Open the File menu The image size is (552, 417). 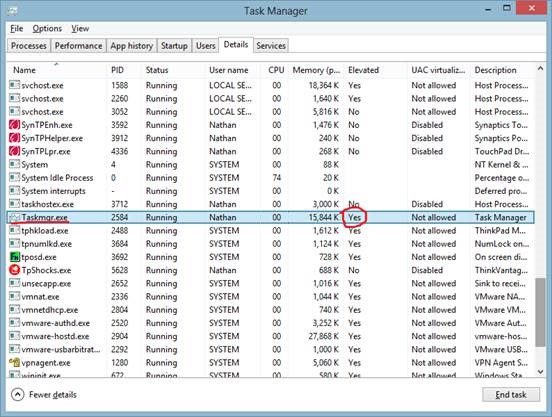(x=17, y=29)
